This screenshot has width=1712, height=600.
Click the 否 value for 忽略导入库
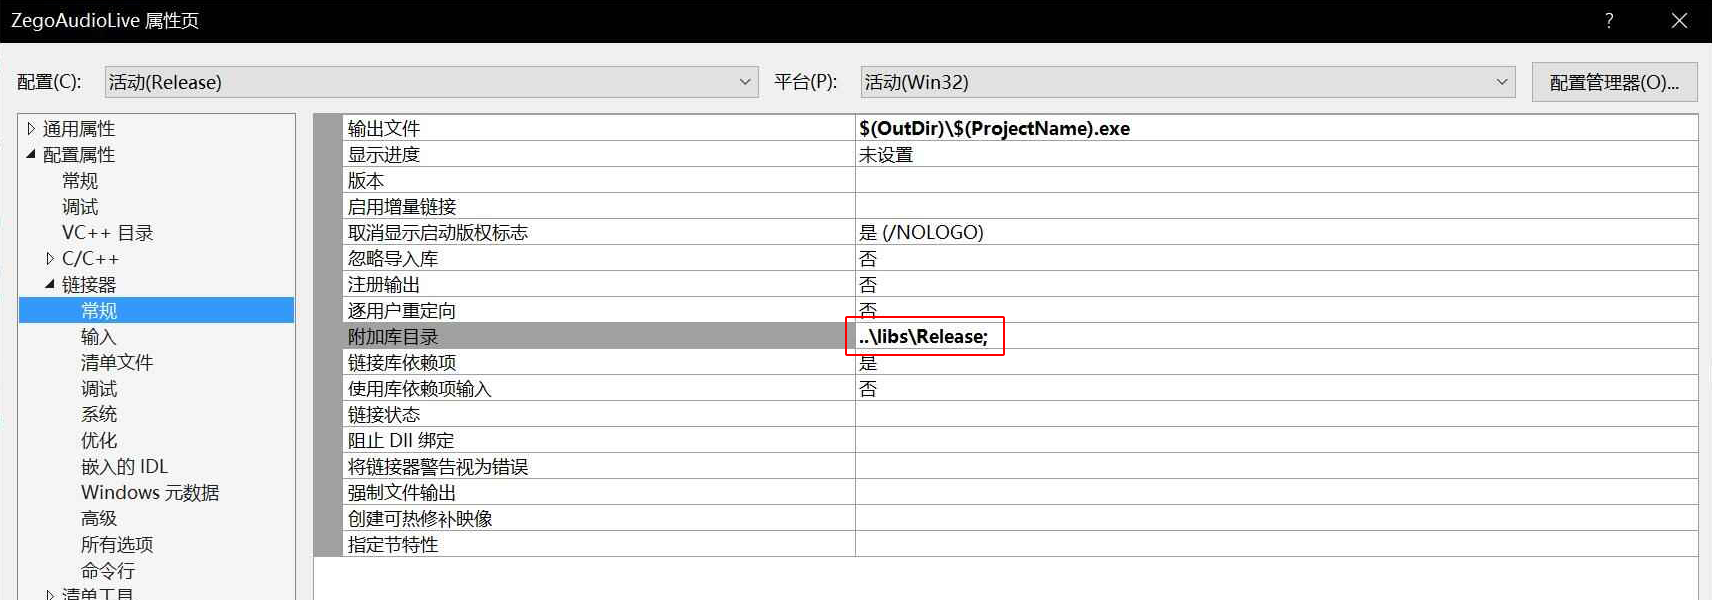pos(868,258)
